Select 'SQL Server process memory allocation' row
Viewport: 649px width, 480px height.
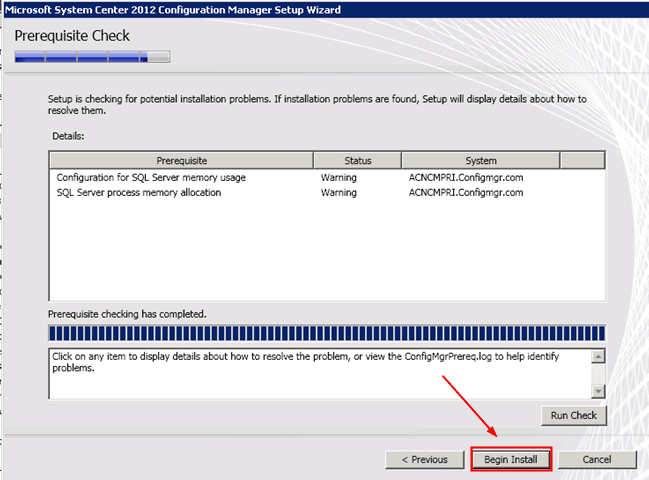click(327, 192)
